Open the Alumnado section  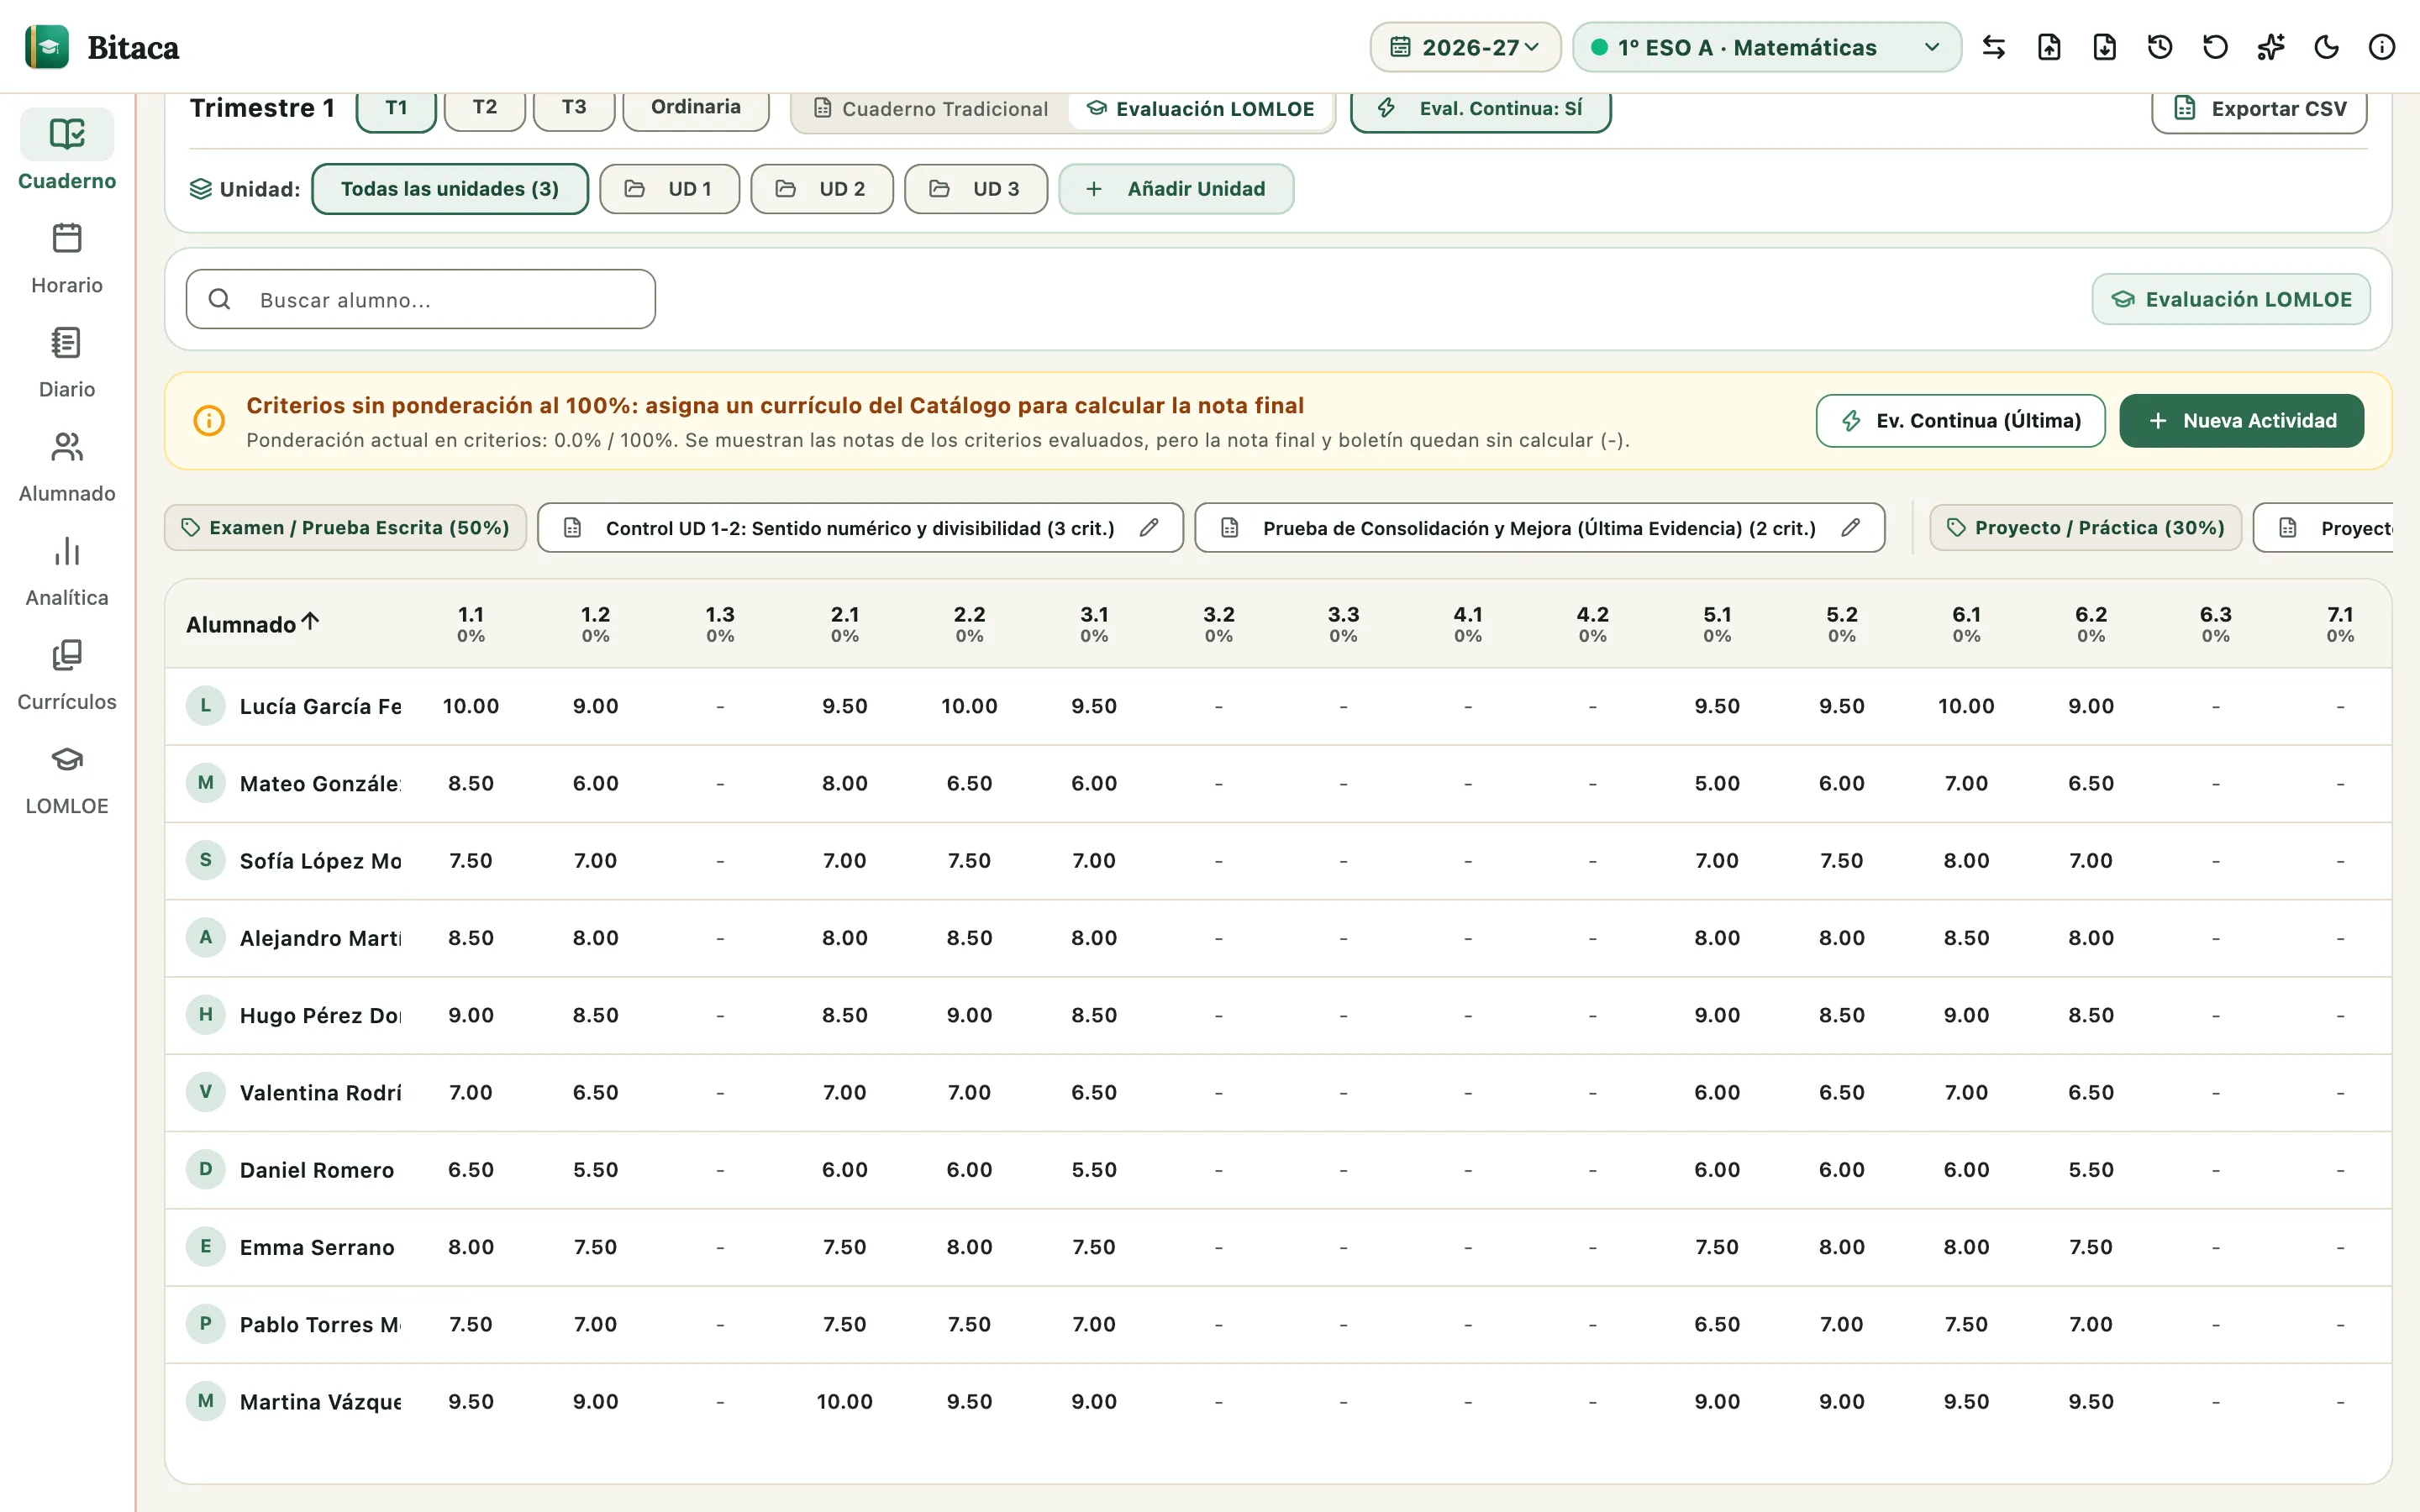[x=67, y=466]
